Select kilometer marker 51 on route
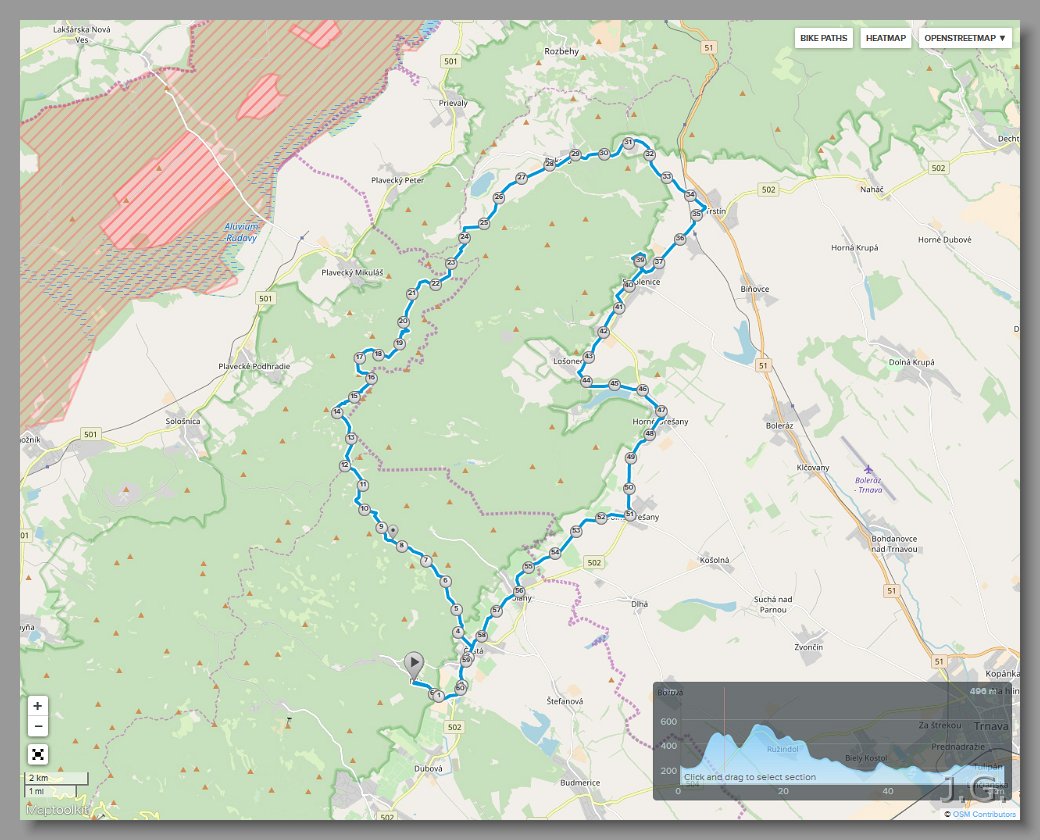The image size is (1040, 840). point(630,514)
